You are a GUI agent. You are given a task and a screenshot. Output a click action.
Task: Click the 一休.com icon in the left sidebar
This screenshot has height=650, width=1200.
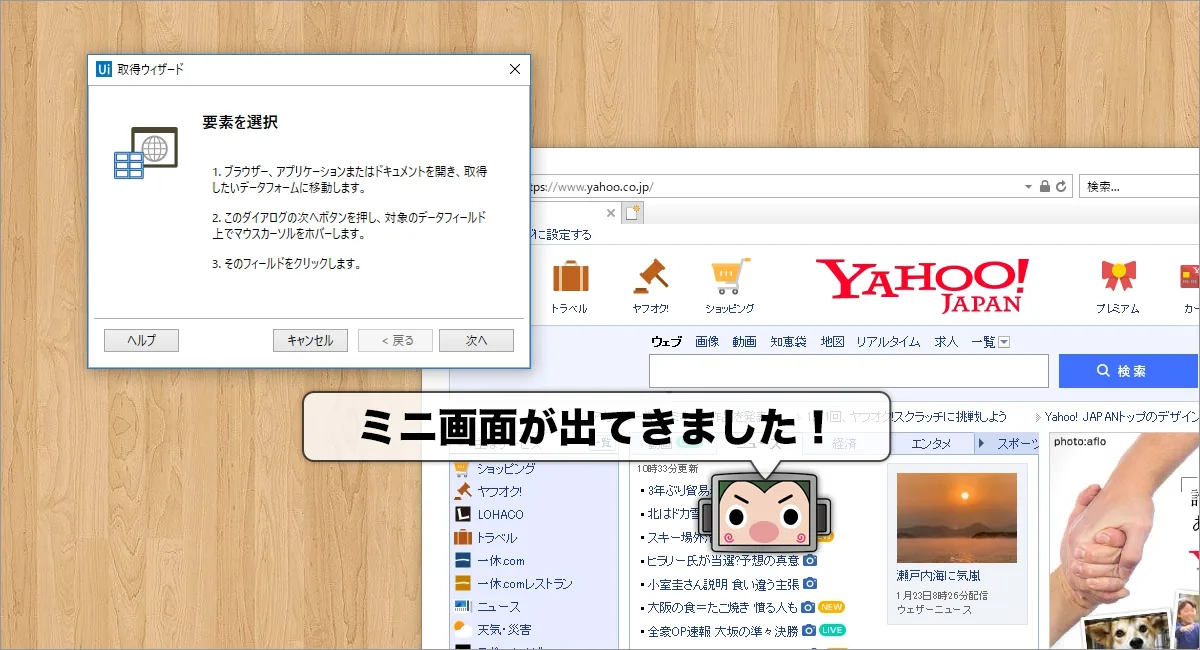pyautogui.click(x=462, y=560)
